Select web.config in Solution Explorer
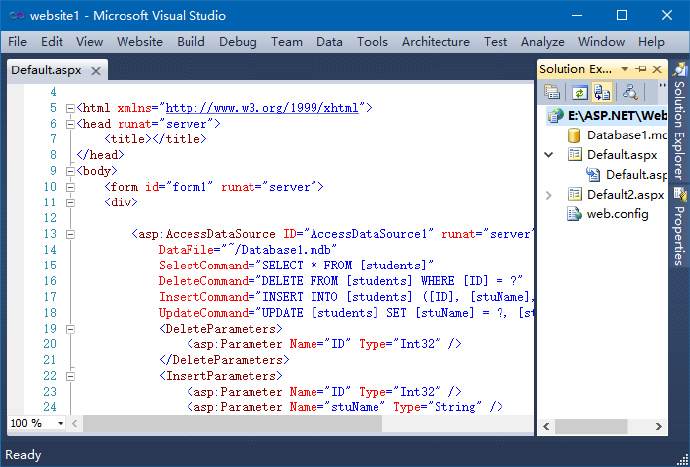This screenshot has height=467, width=690. tap(617, 214)
